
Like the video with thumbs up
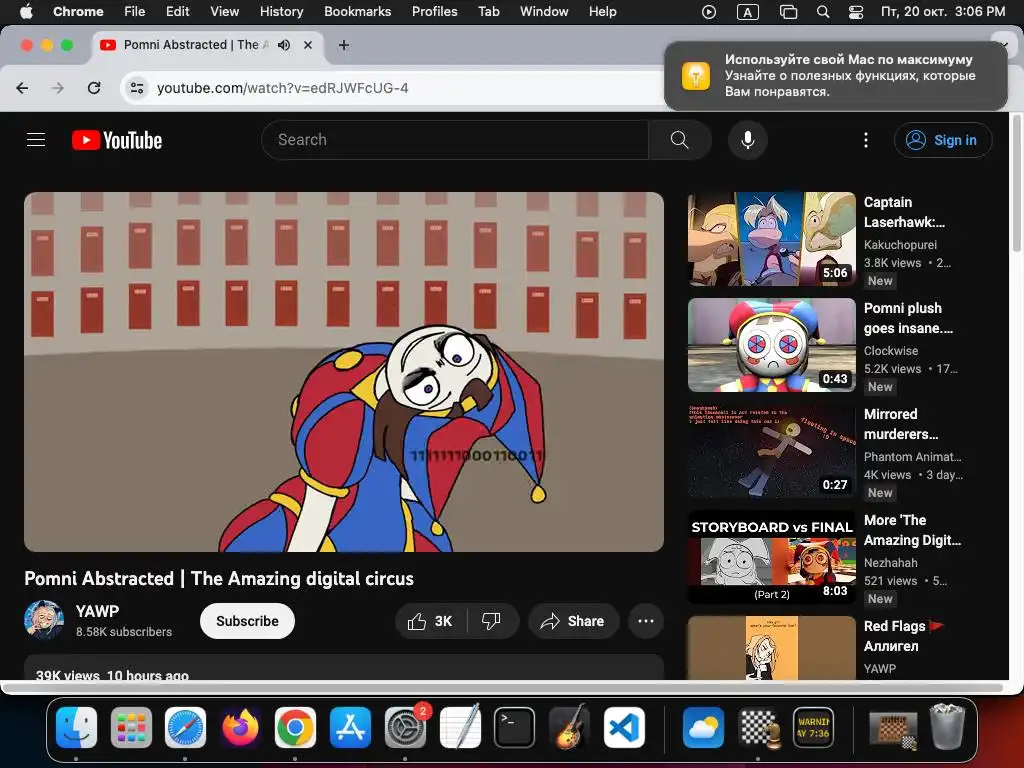pos(430,621)
